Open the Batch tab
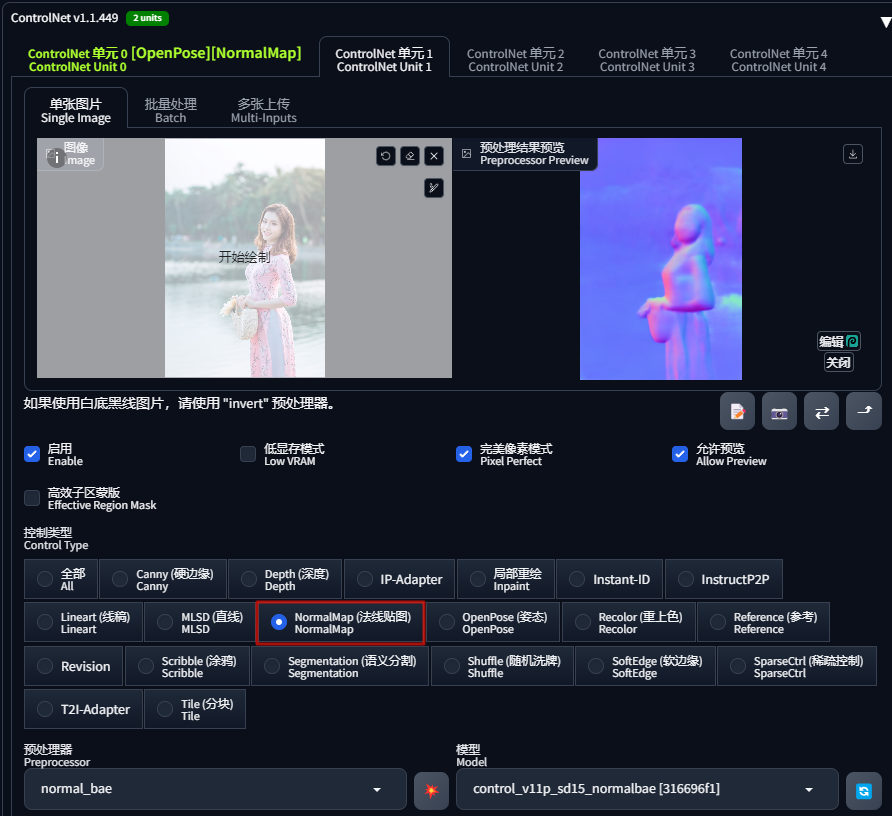 point(171,110)
